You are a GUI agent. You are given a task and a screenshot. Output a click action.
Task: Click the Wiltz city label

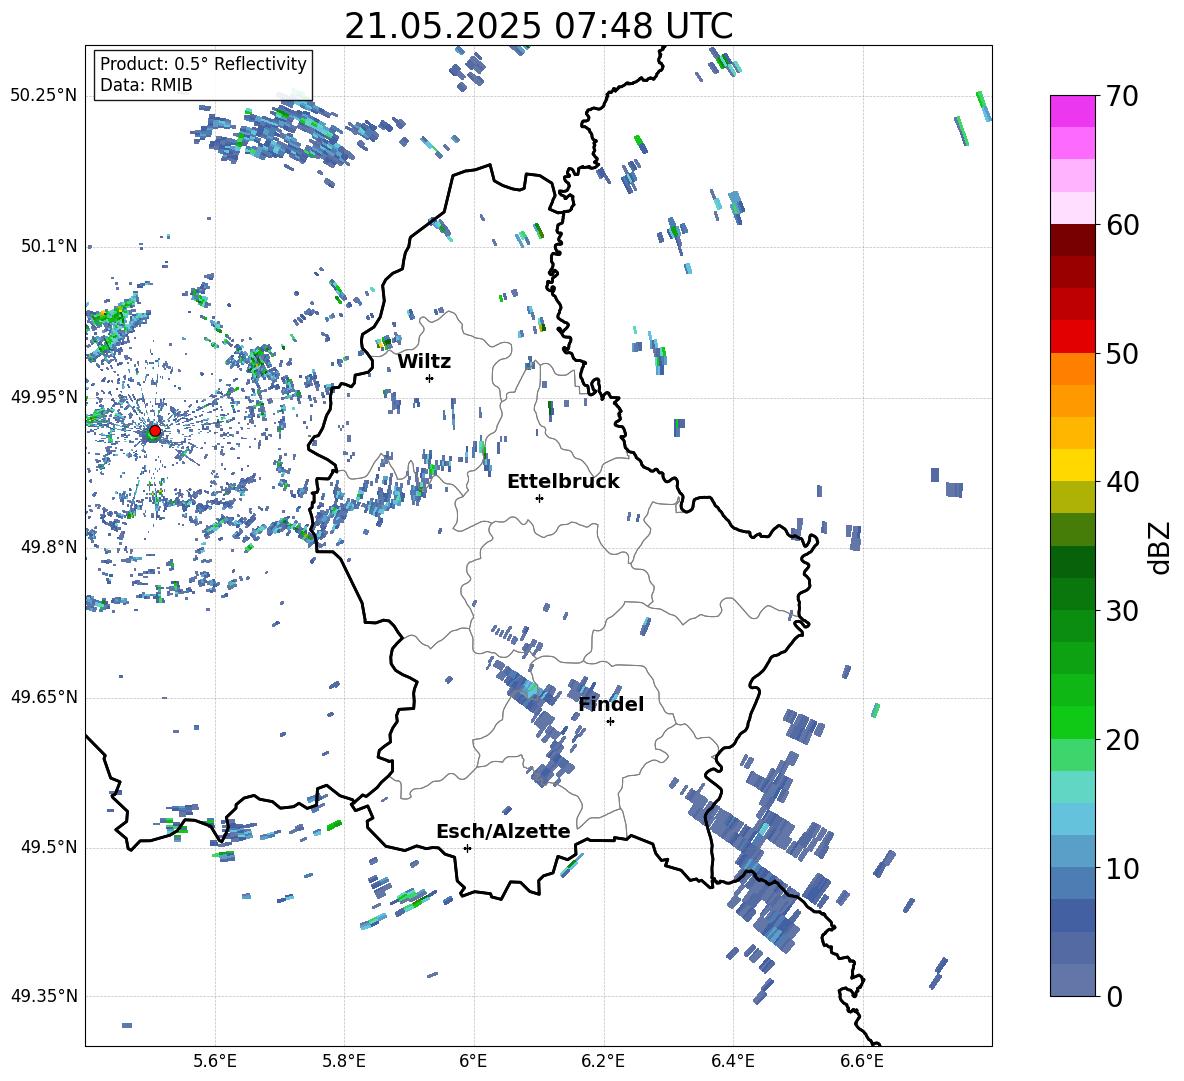click(x=424, y=362)
